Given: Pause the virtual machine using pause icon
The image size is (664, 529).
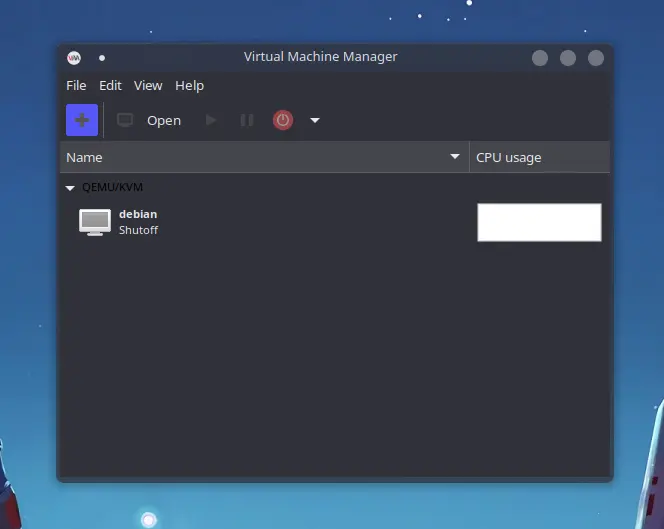Looking at the screenshot, I should click(x=247, y=120).
